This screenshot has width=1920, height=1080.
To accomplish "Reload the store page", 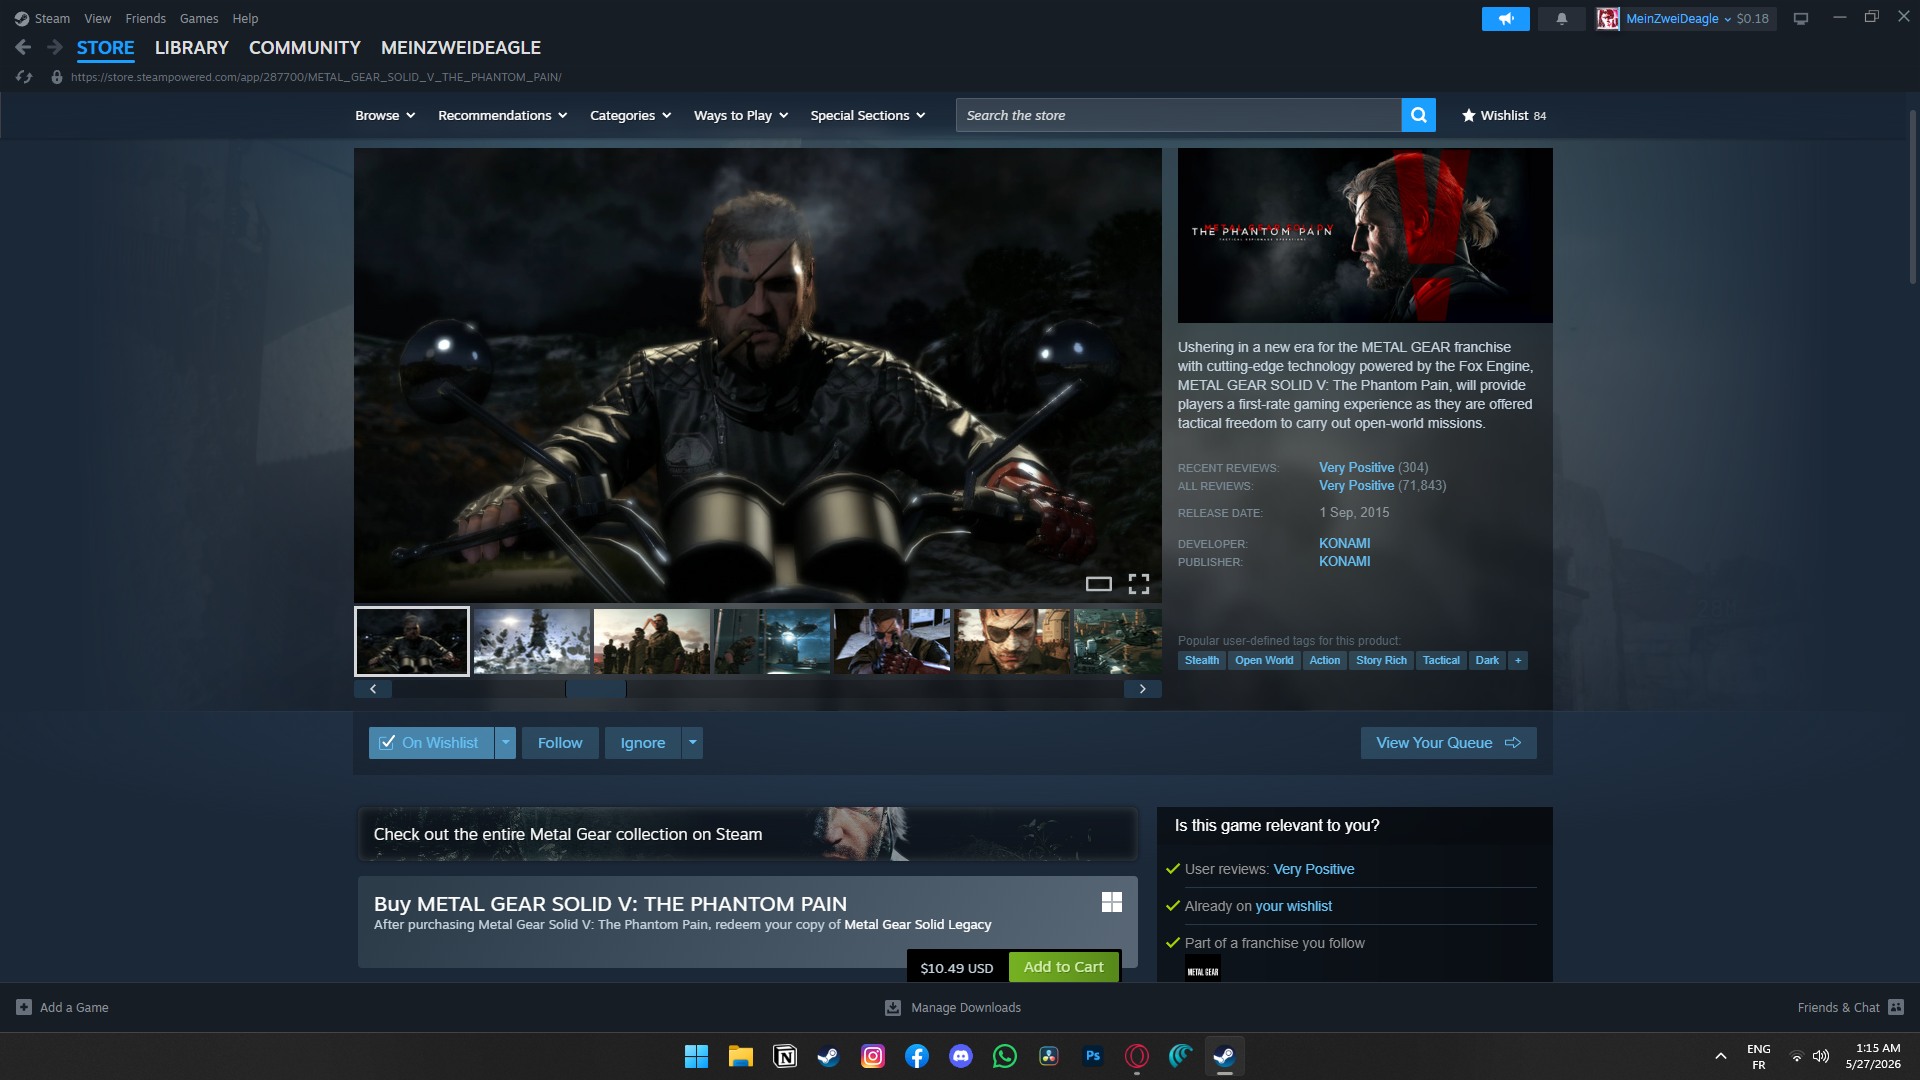I will point(24,77).
